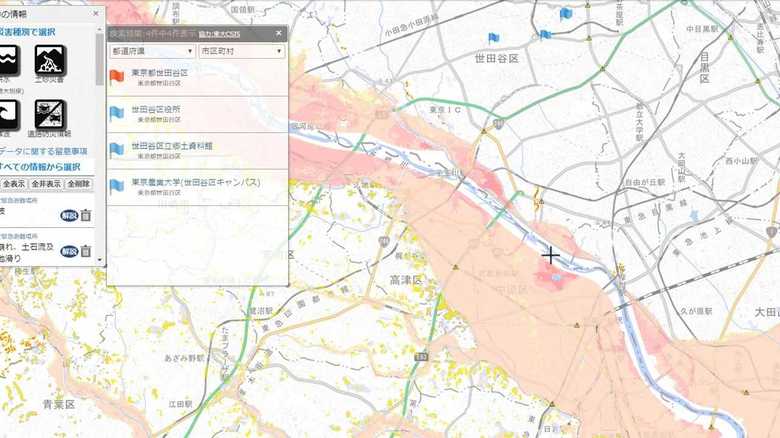Viewport: 780px width, 438px height.
Task: Close the search results panel
Action: click(279, 33)
